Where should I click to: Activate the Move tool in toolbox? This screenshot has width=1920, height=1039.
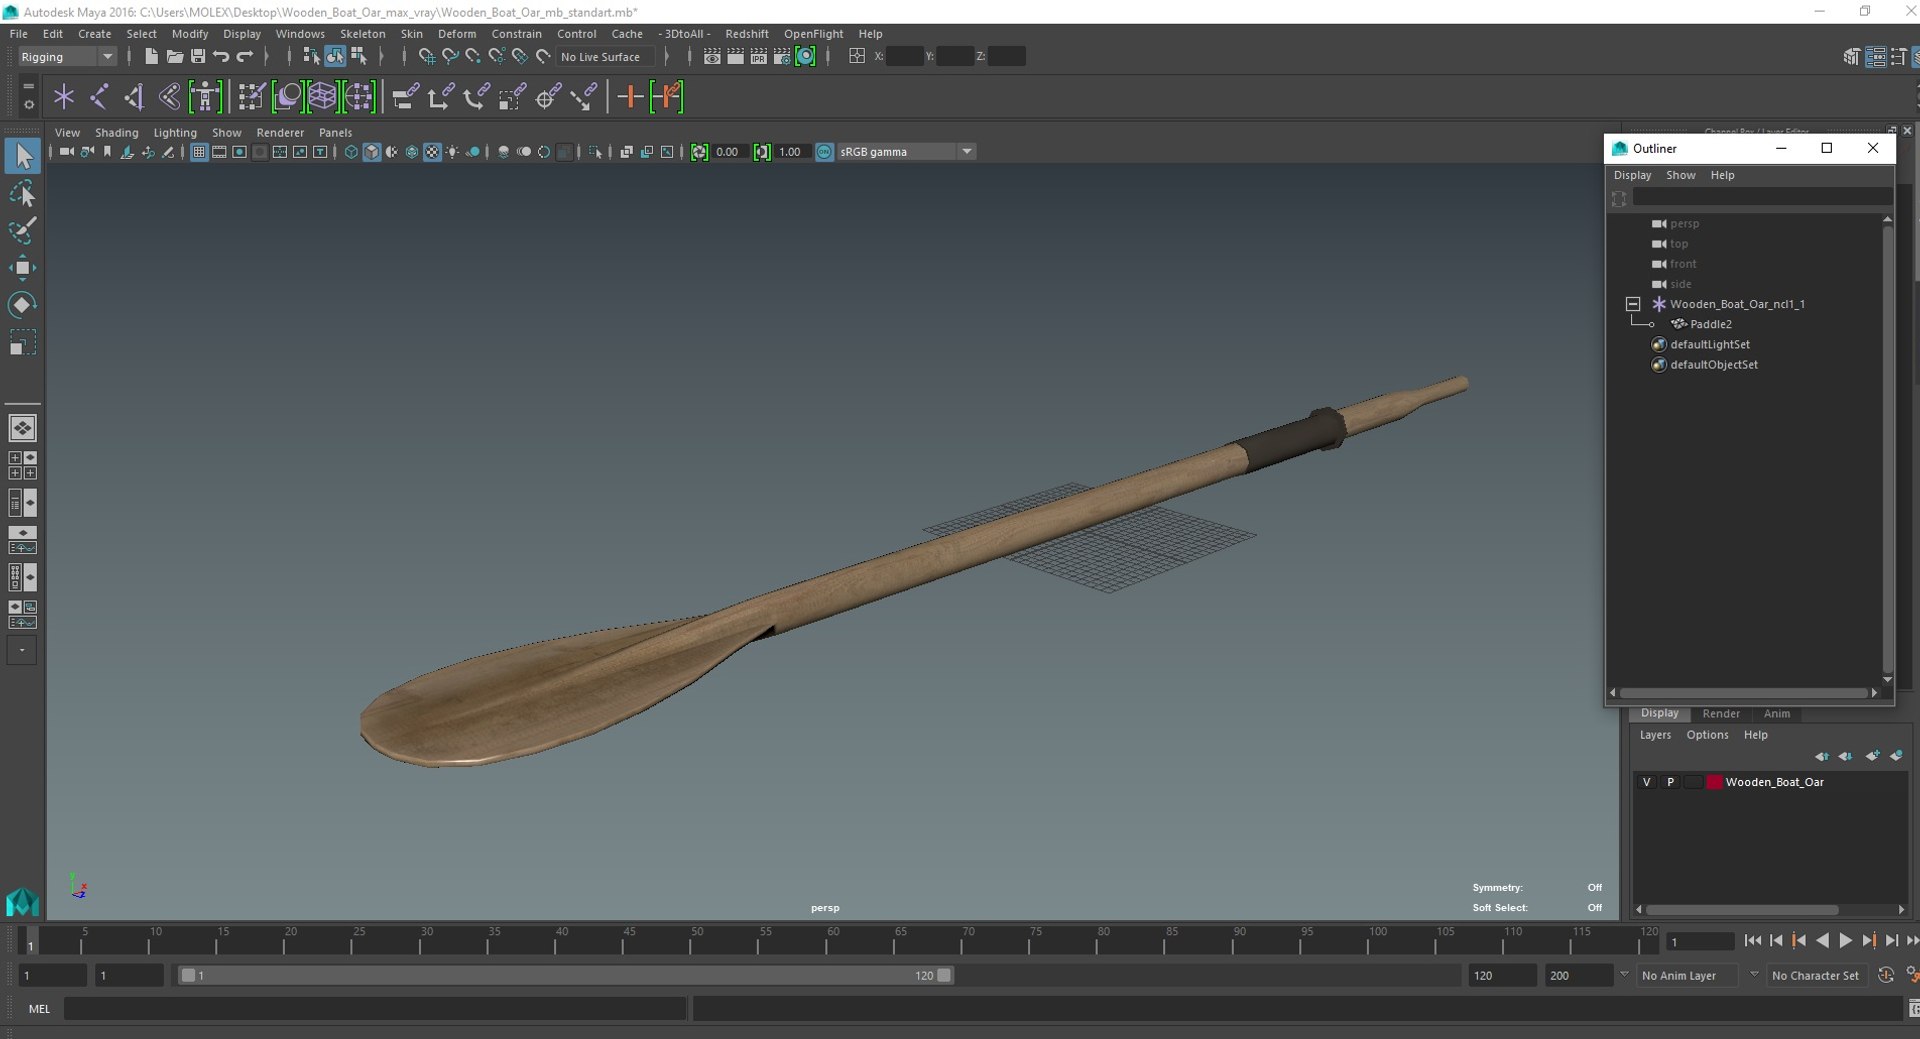22,268
